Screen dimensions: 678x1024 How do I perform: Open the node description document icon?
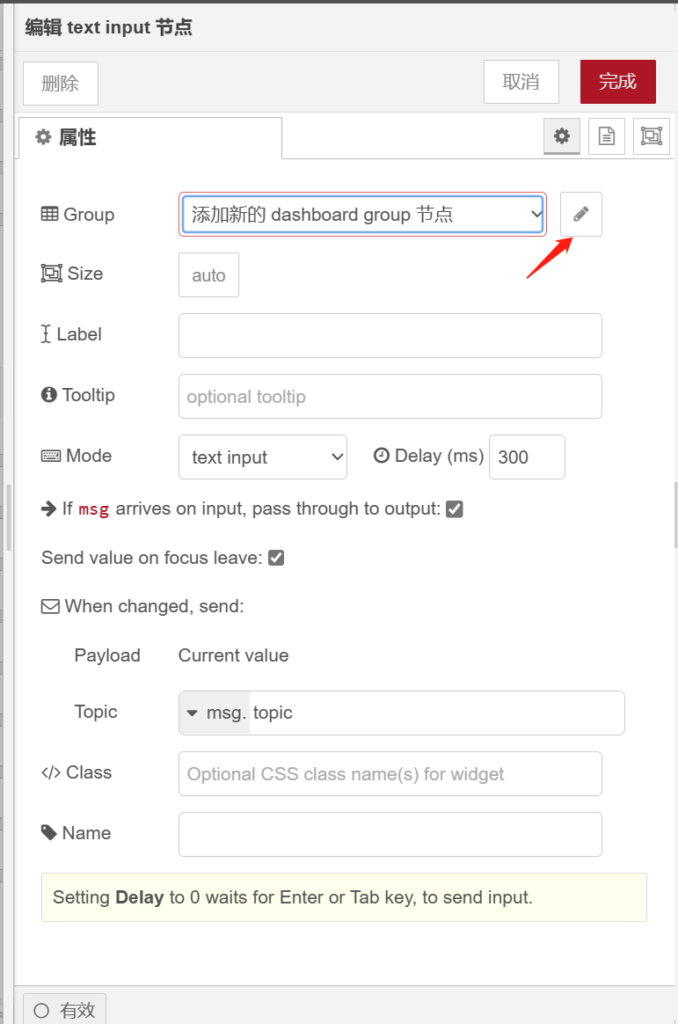point(606,137)
